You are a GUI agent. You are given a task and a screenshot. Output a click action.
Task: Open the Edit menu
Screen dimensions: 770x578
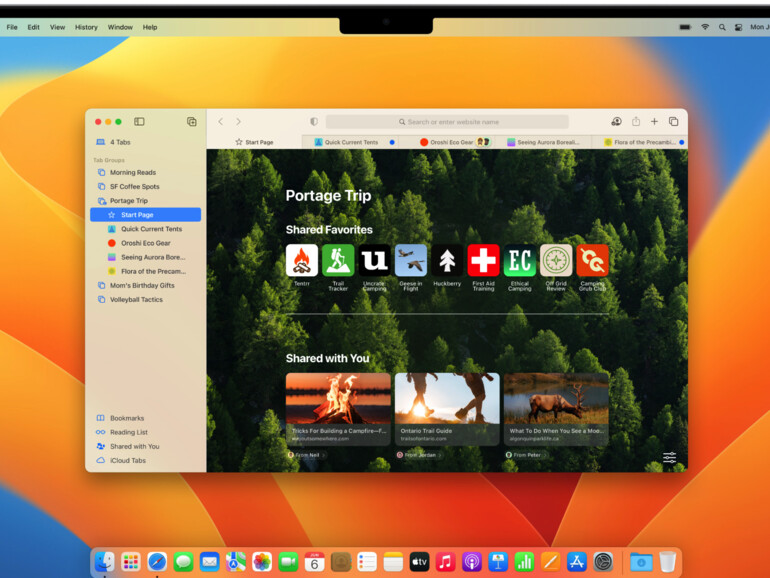tap(33, 27)
